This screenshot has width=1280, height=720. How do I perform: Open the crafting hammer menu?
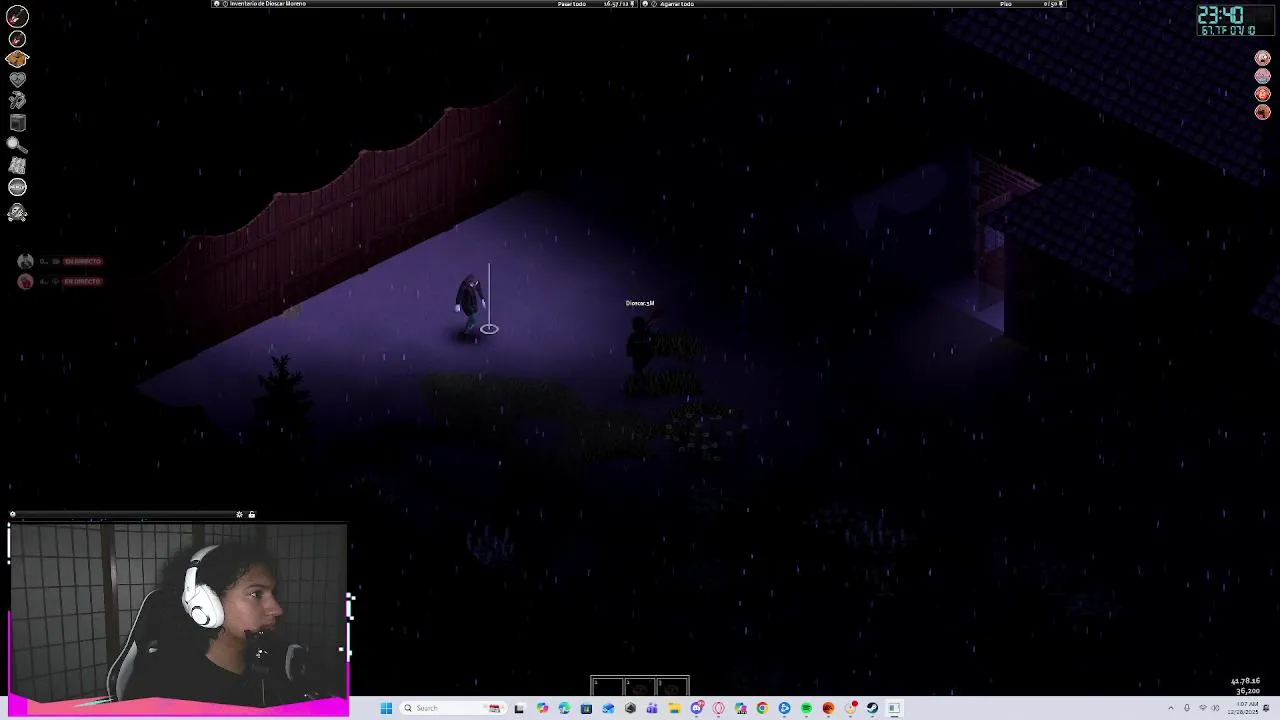click(17, 101)
